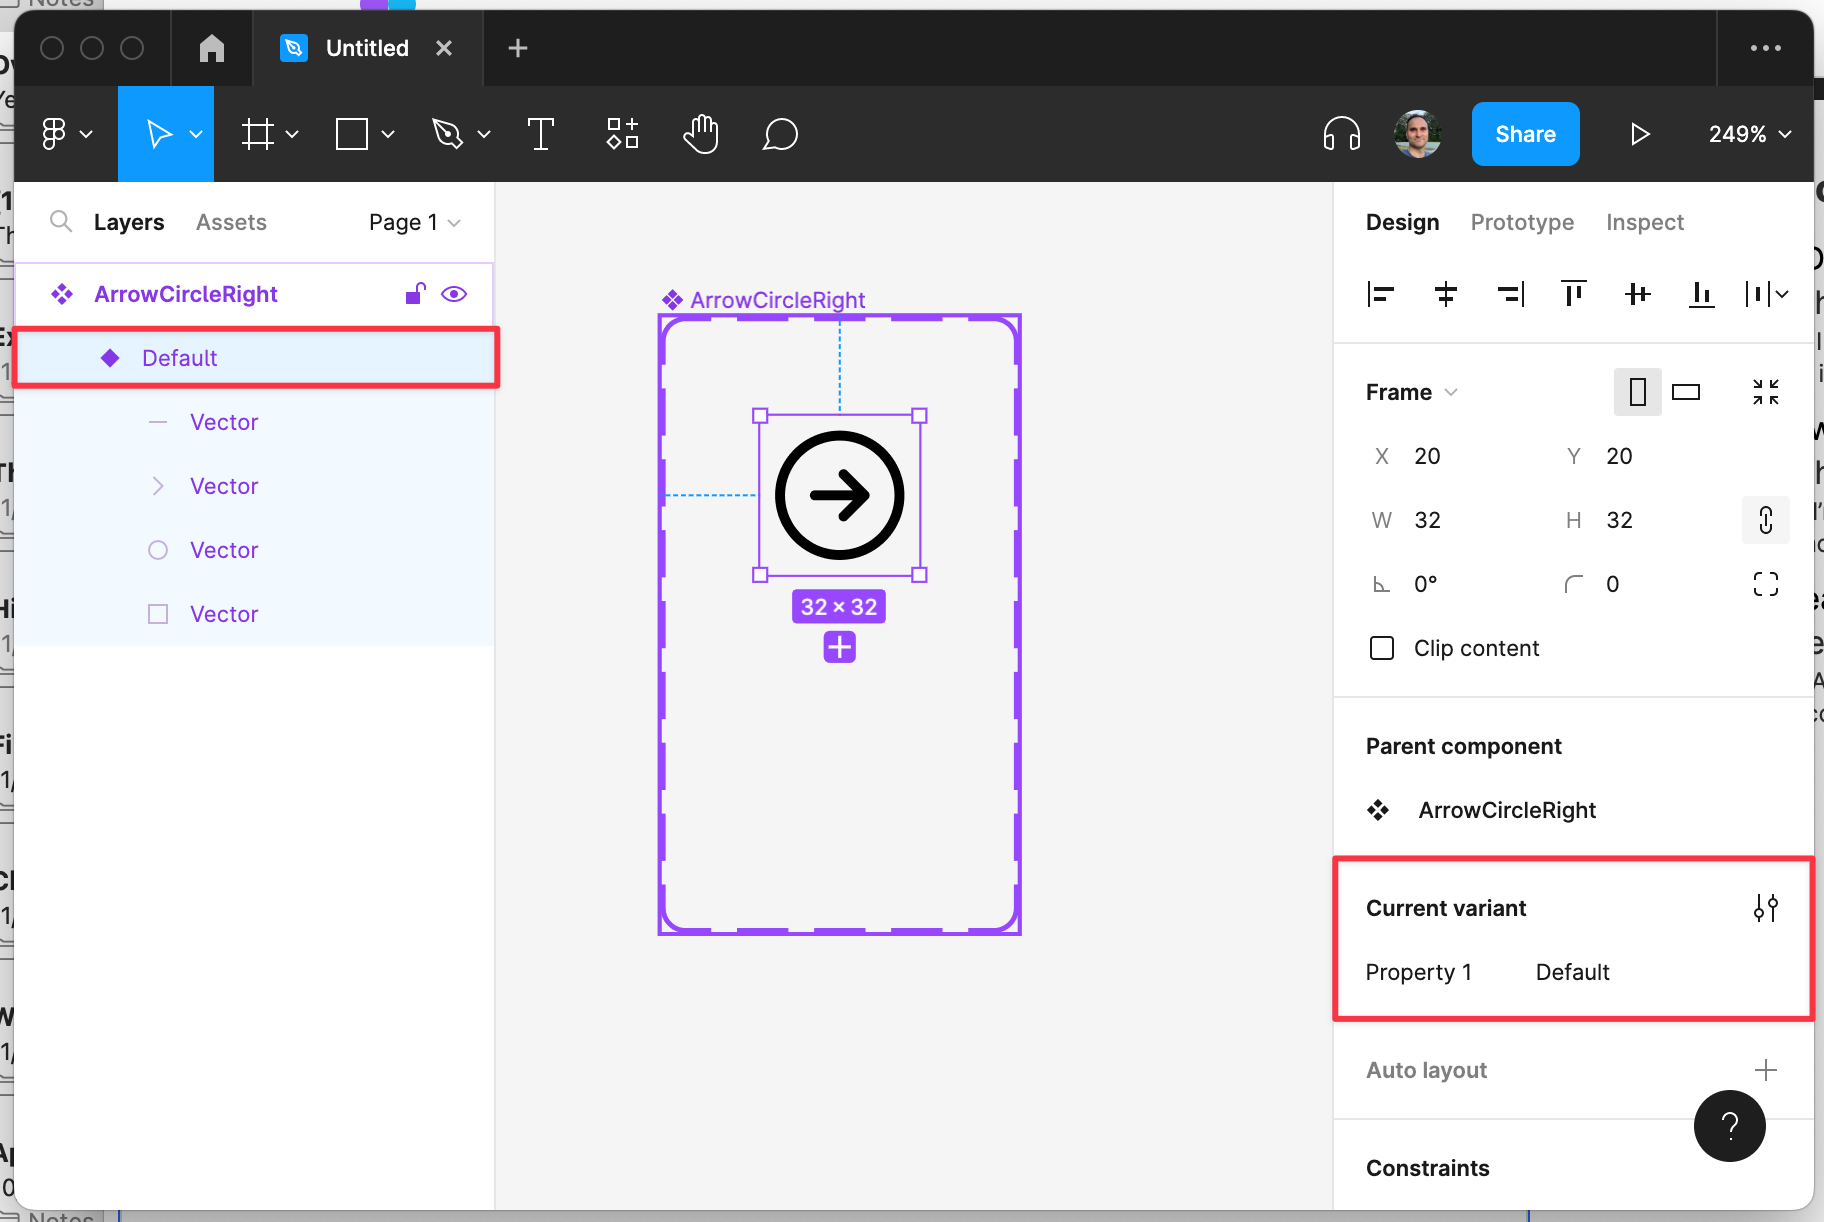The width and height of the screenshot is (1824, 1222).
Task: Open the three-dot overflow menu
Action: coord(1766,48)
